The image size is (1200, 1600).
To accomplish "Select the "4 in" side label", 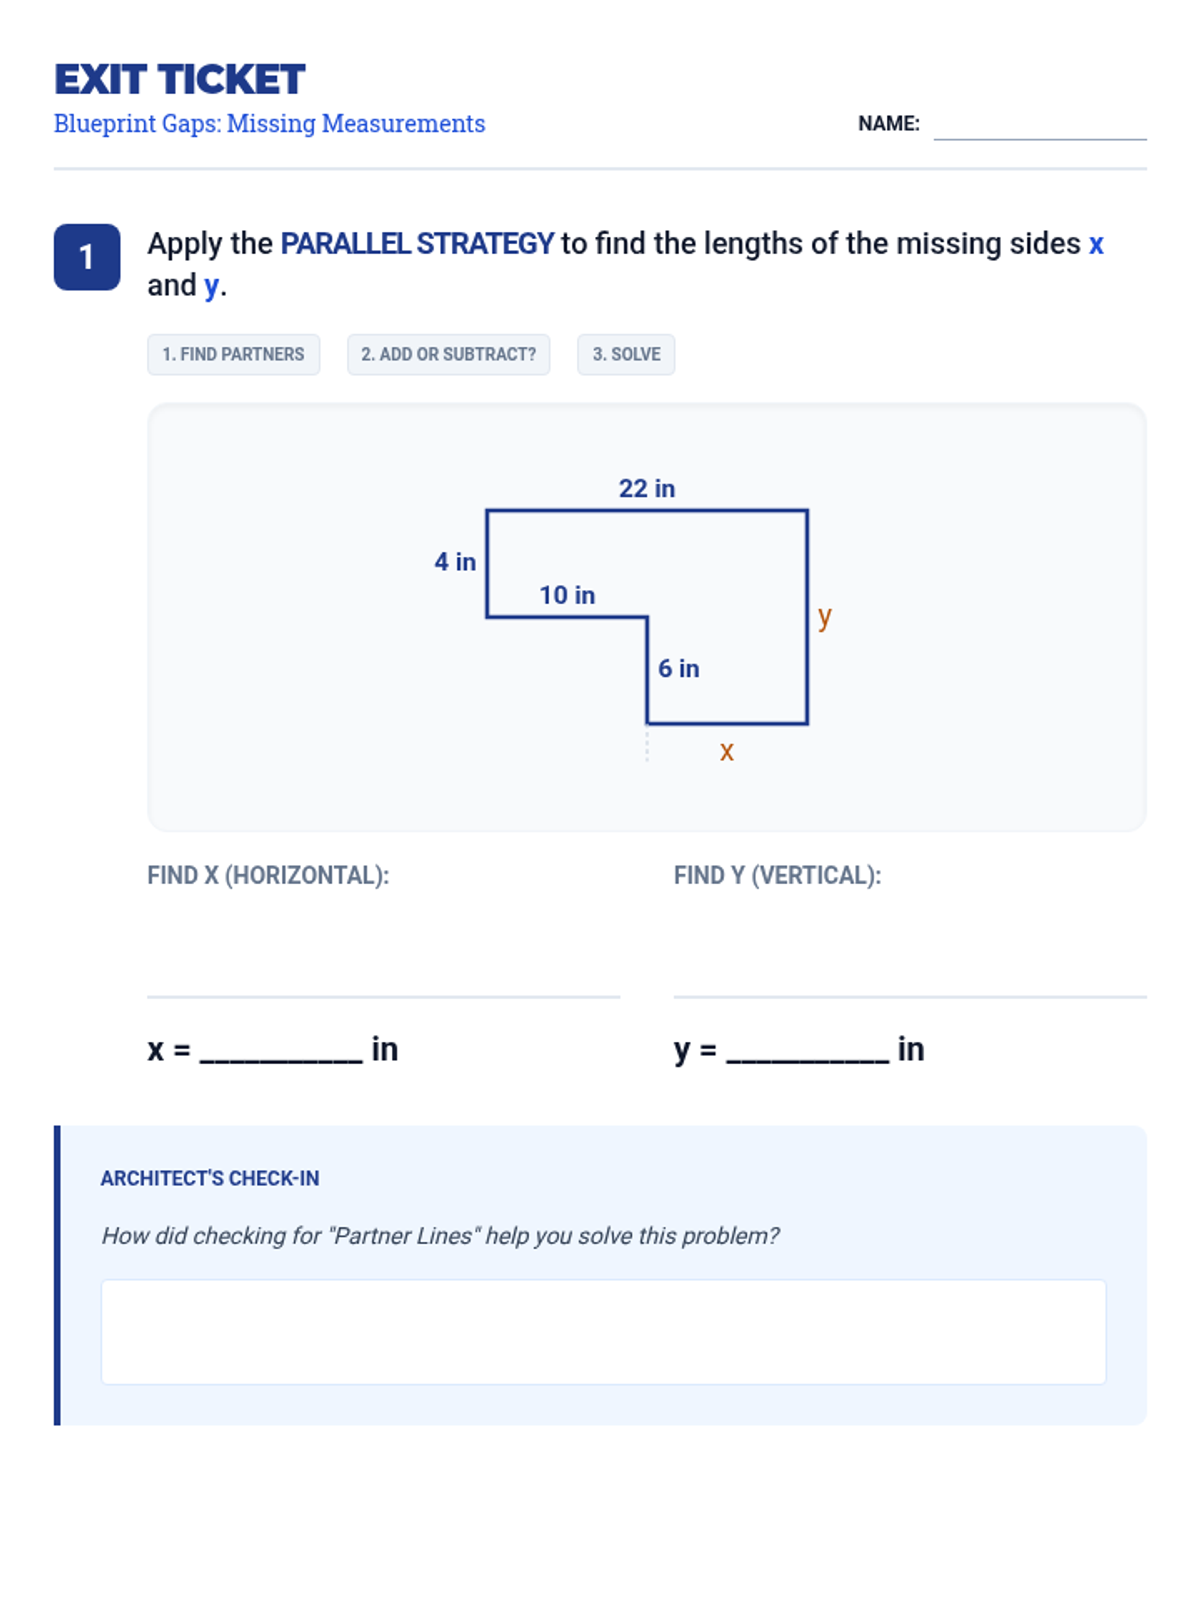I will coord(455,562).
